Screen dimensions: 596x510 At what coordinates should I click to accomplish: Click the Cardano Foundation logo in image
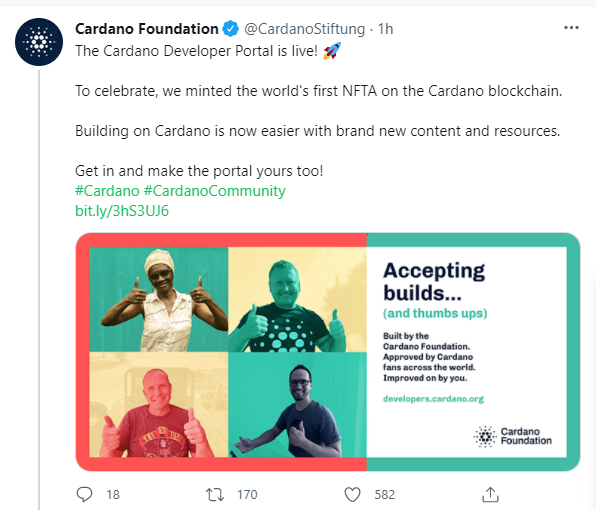click(x=513, y=436)
